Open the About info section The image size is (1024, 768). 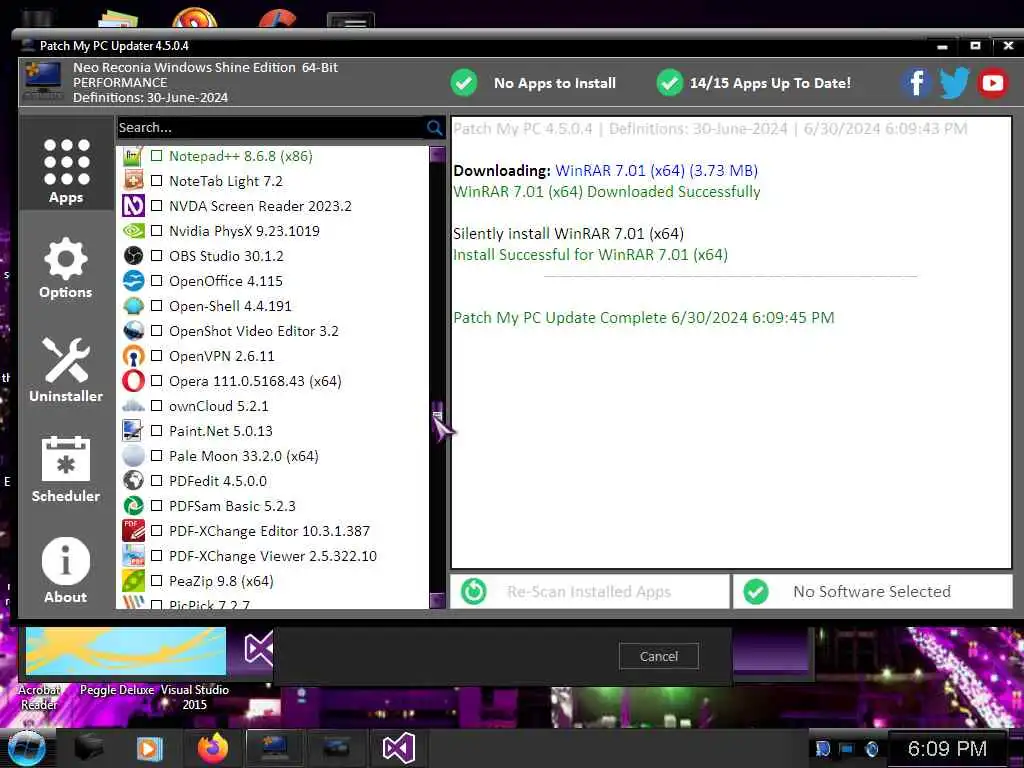click(66, 569)
